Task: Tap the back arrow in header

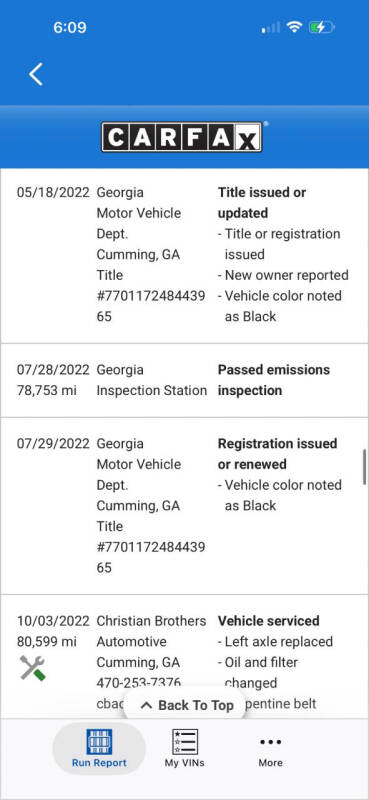Action: (36, 74)
